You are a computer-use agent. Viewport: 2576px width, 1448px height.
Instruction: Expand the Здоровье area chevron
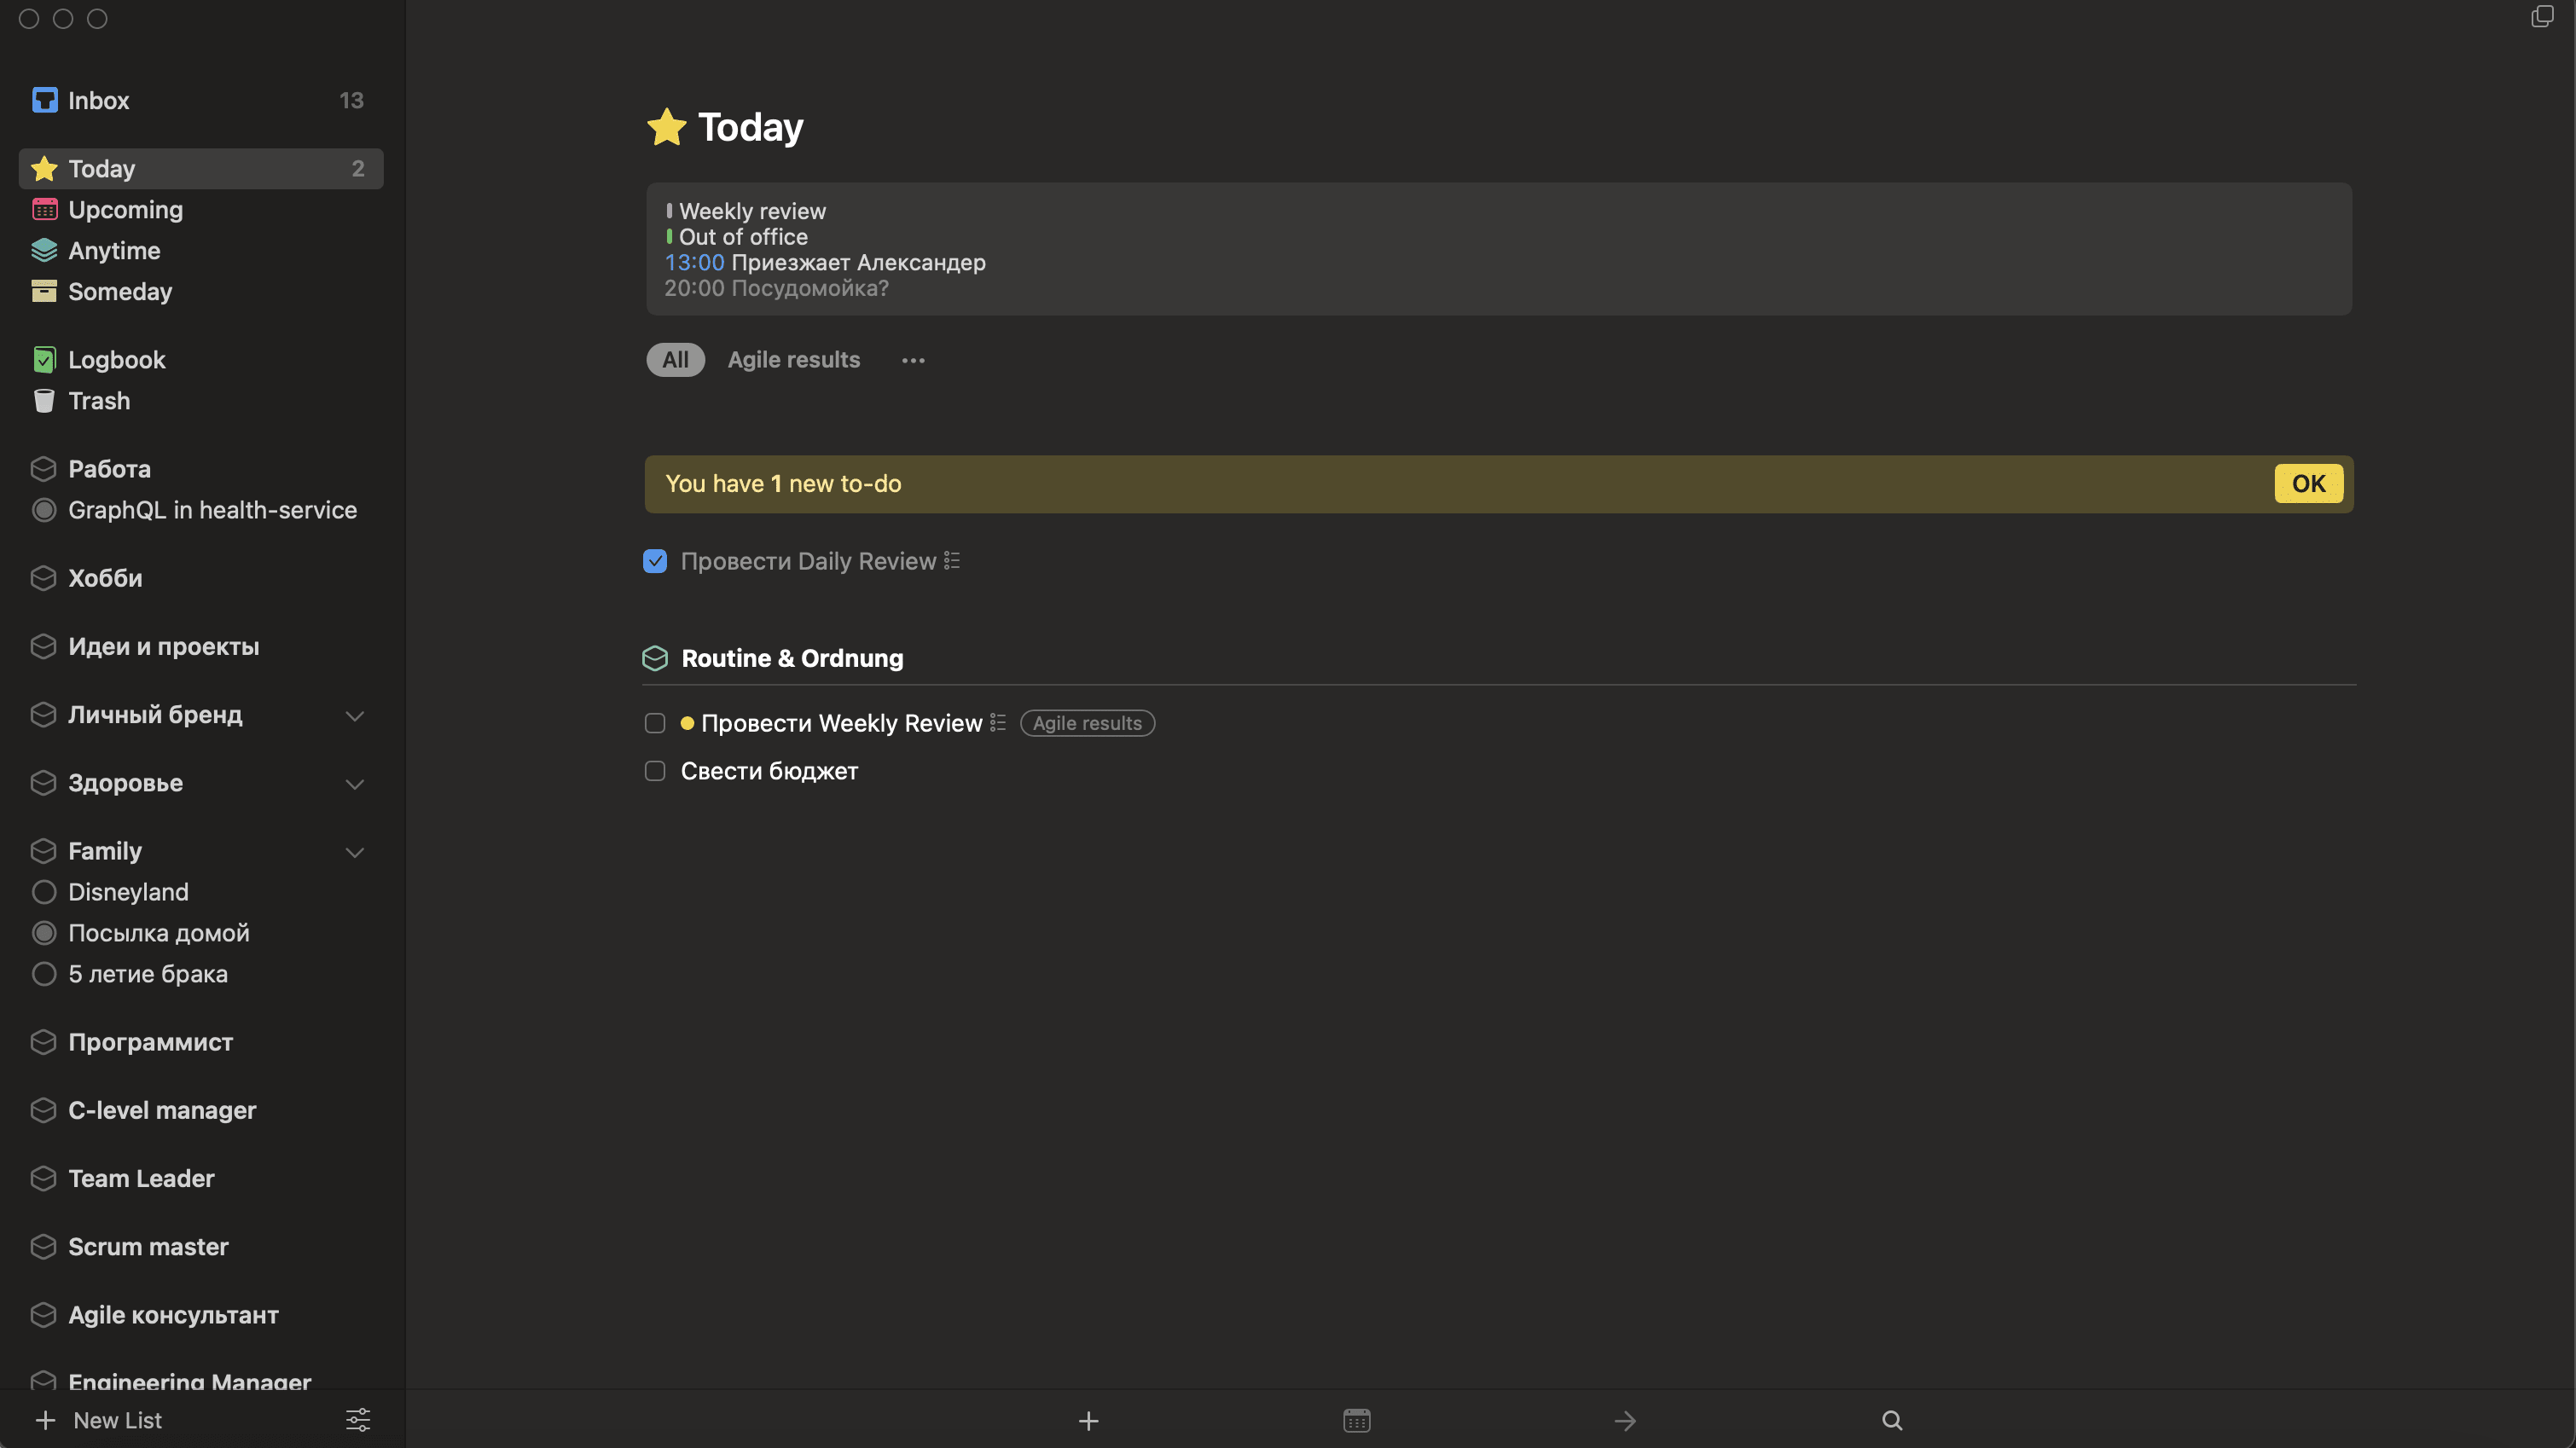pos(354,784)
